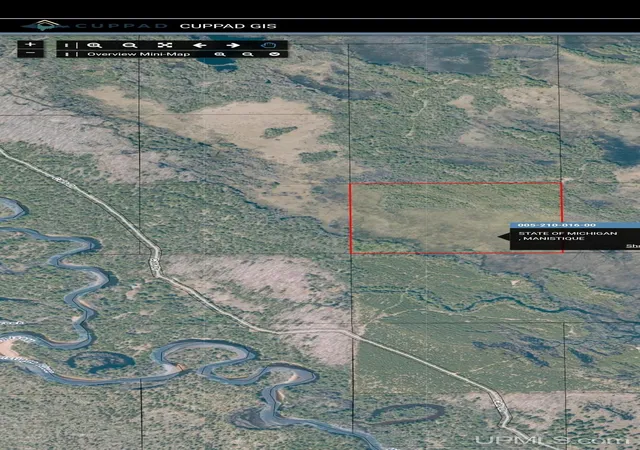Click the navigation toolbar grip handle
The image size is (640, 450).
[x=67, y=45]
